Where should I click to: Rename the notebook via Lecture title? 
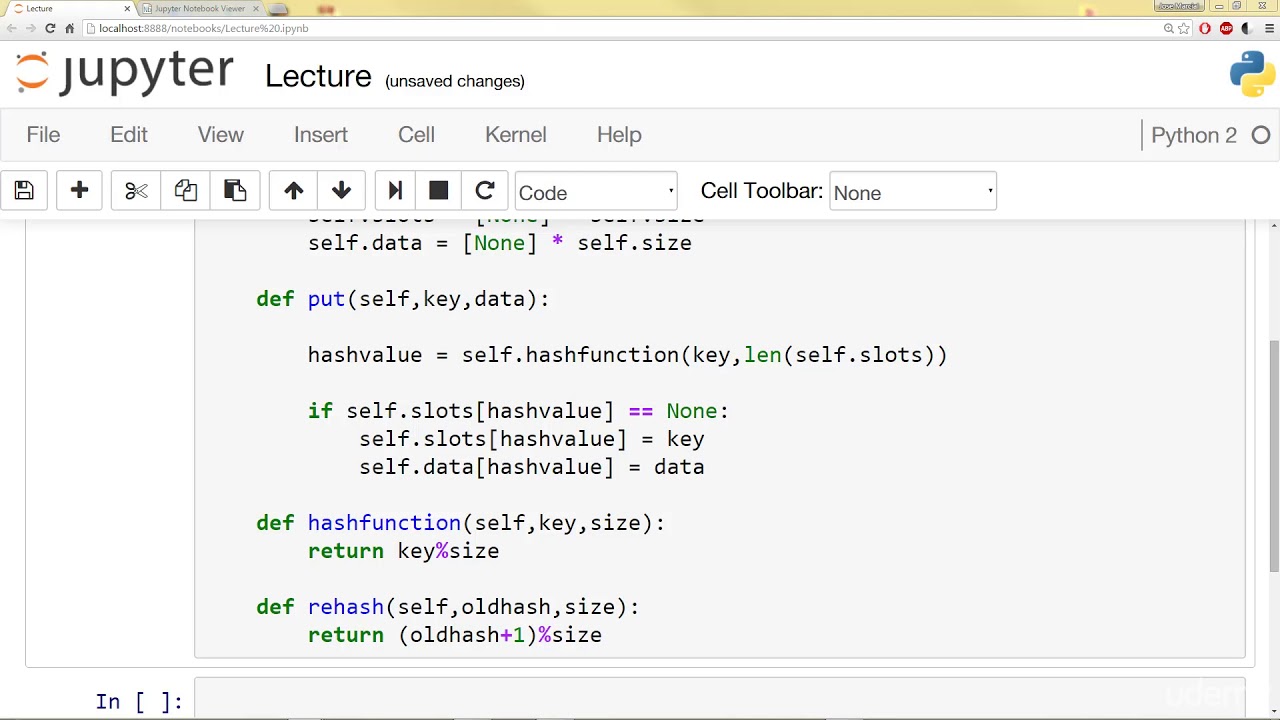[318, 77]
